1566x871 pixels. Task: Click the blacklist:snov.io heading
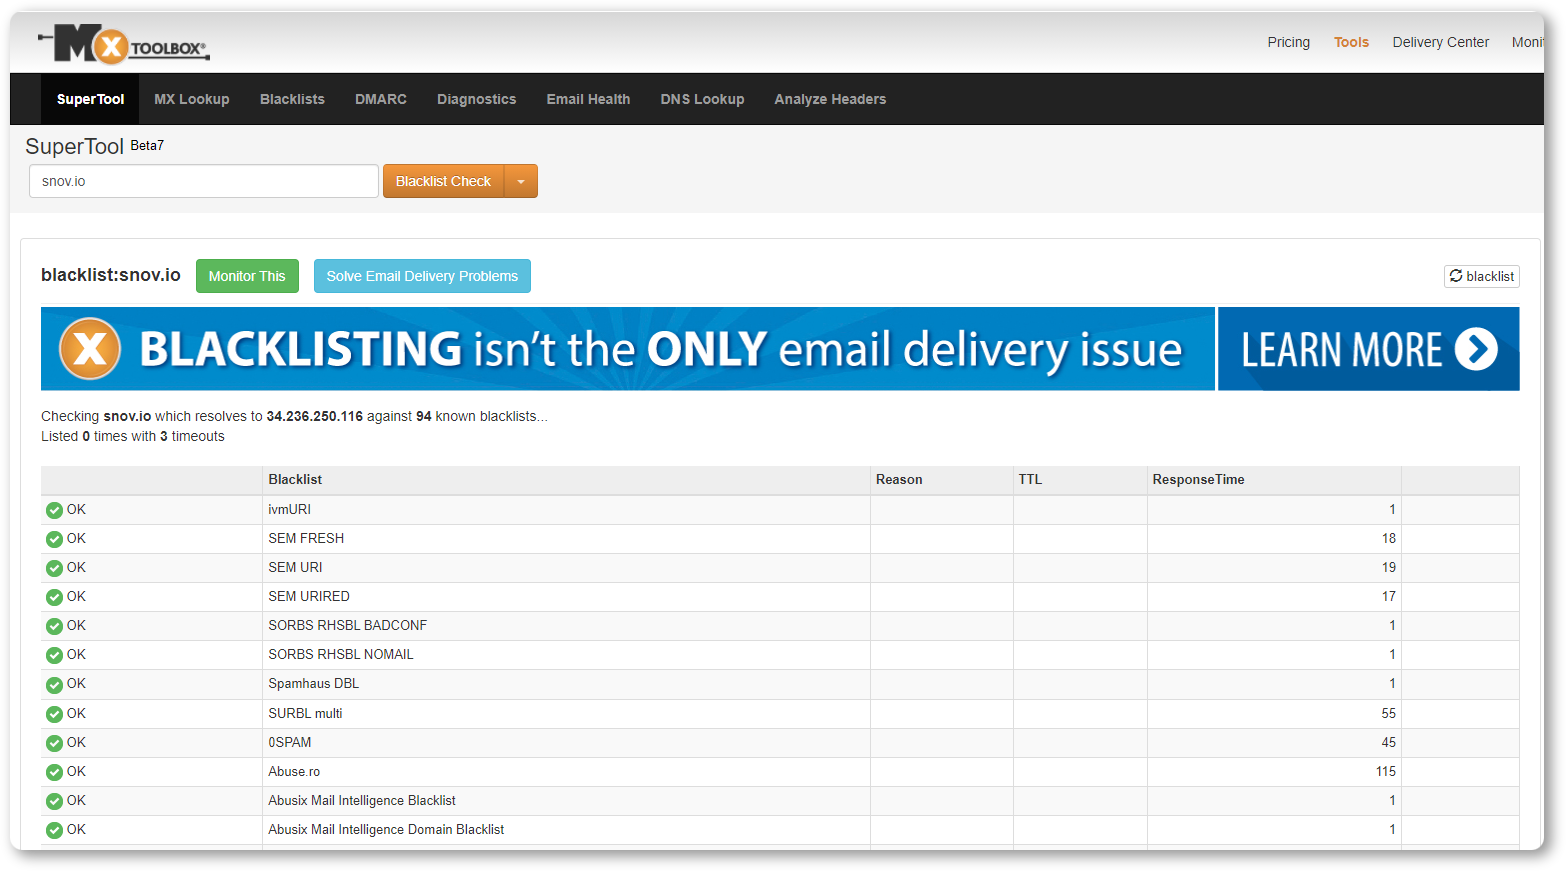(x=111, y=275)
